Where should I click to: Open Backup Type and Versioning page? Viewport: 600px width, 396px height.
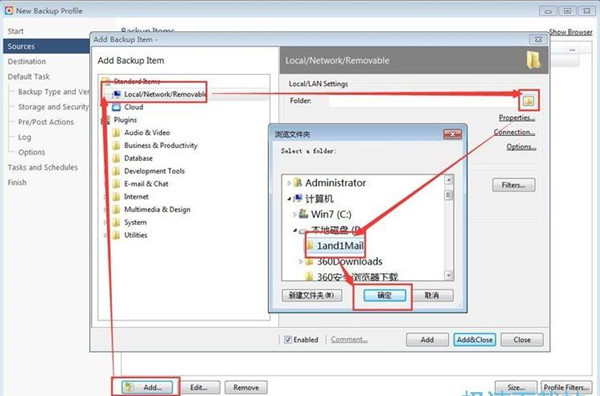tap(54, 92)
